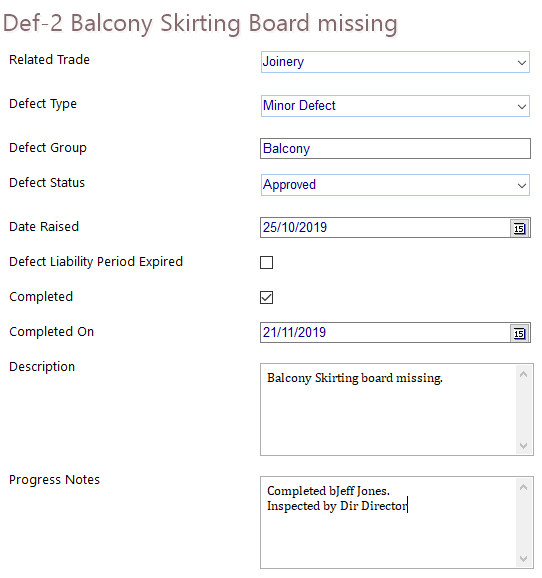Open the Completed On calendar picker icon

point(520,333)
